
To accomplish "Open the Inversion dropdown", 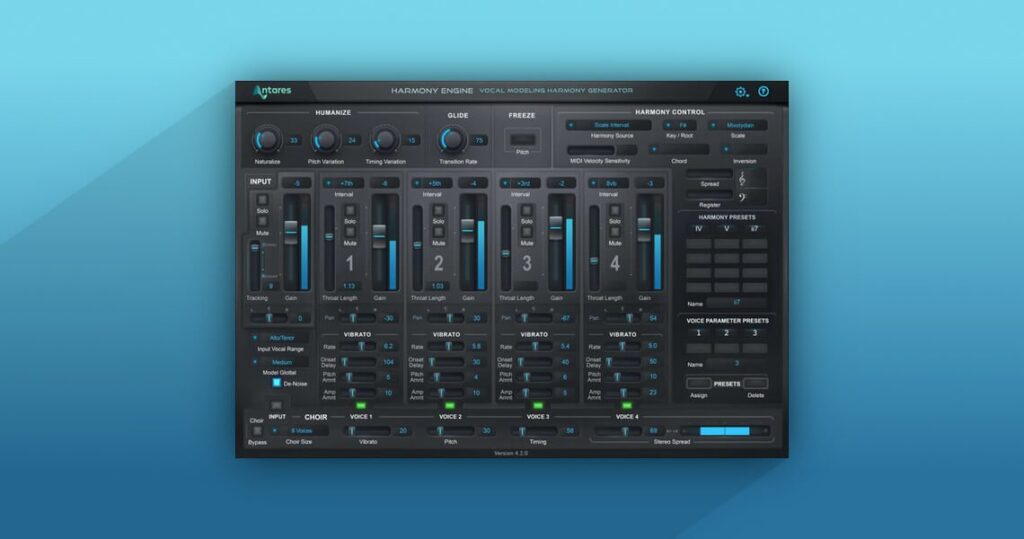I will click(744, 150).
